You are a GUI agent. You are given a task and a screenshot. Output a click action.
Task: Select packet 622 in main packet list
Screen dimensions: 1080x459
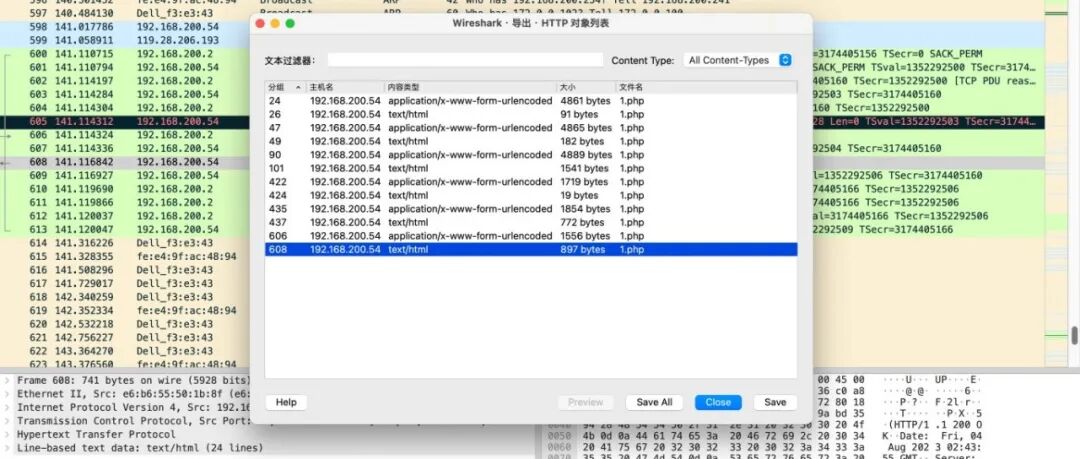pos(124,351)
